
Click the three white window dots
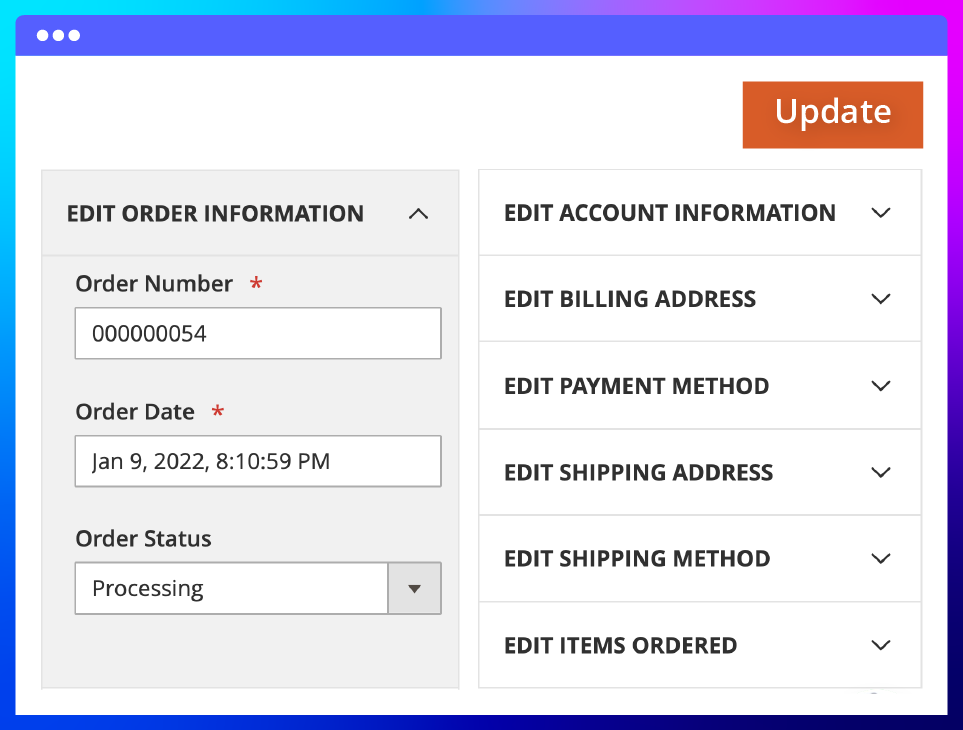point(58,36)
